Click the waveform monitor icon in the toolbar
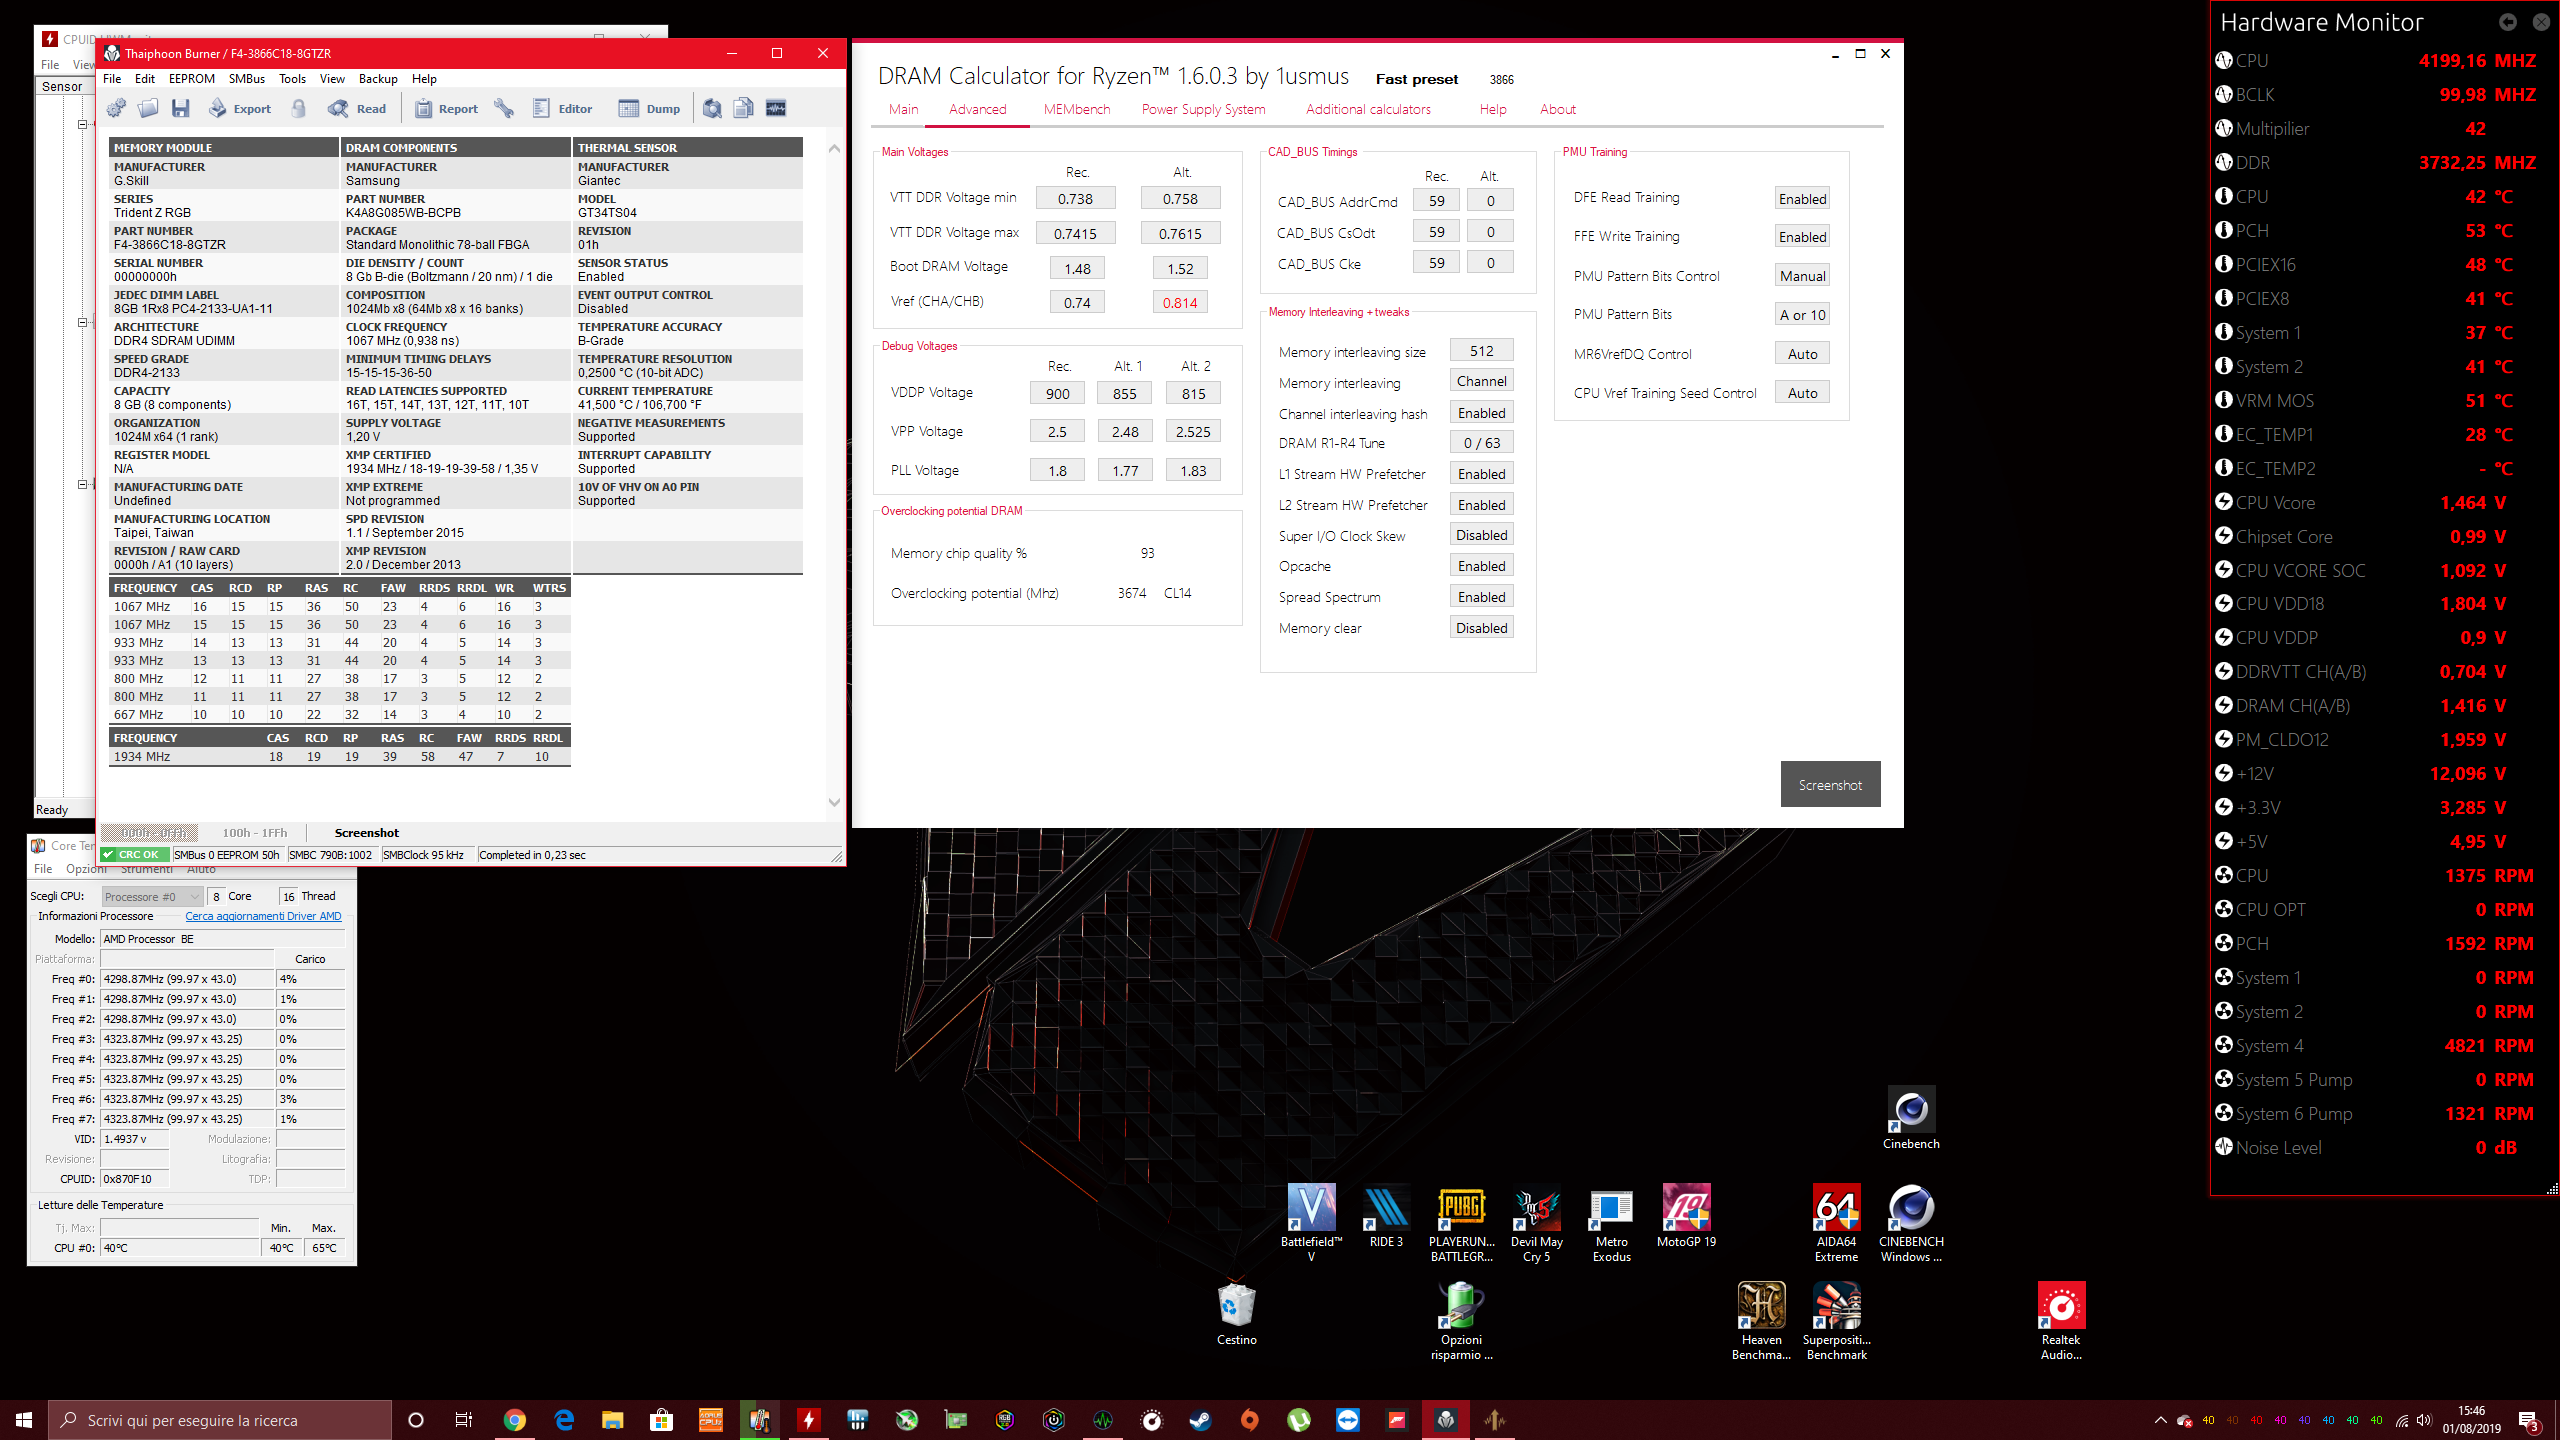Screen dimensions: 2560x1440 776,108
